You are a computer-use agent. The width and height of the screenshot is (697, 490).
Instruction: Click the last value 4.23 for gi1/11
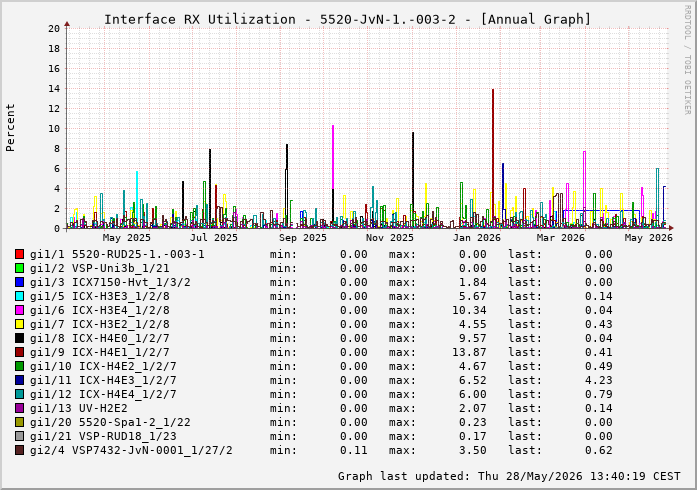point(599,380)
